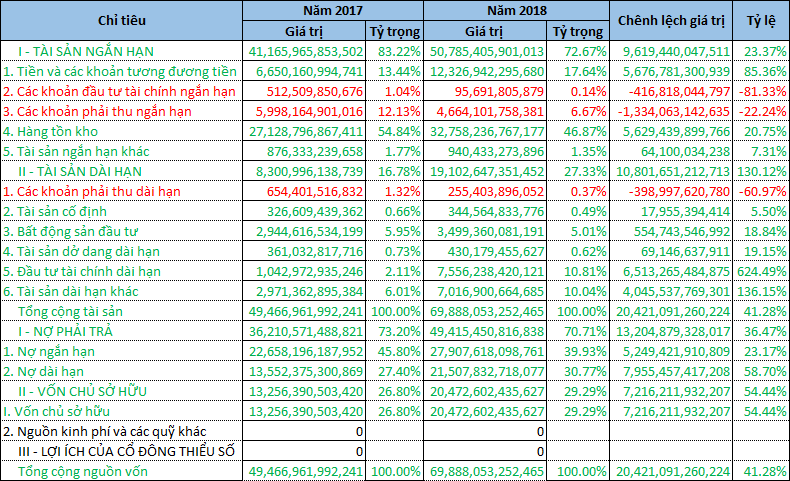Image resolution: width=790 pixels, height=481 pixels.
Task: Select value 27,128,796,867,411
Action: click(306, 131)
